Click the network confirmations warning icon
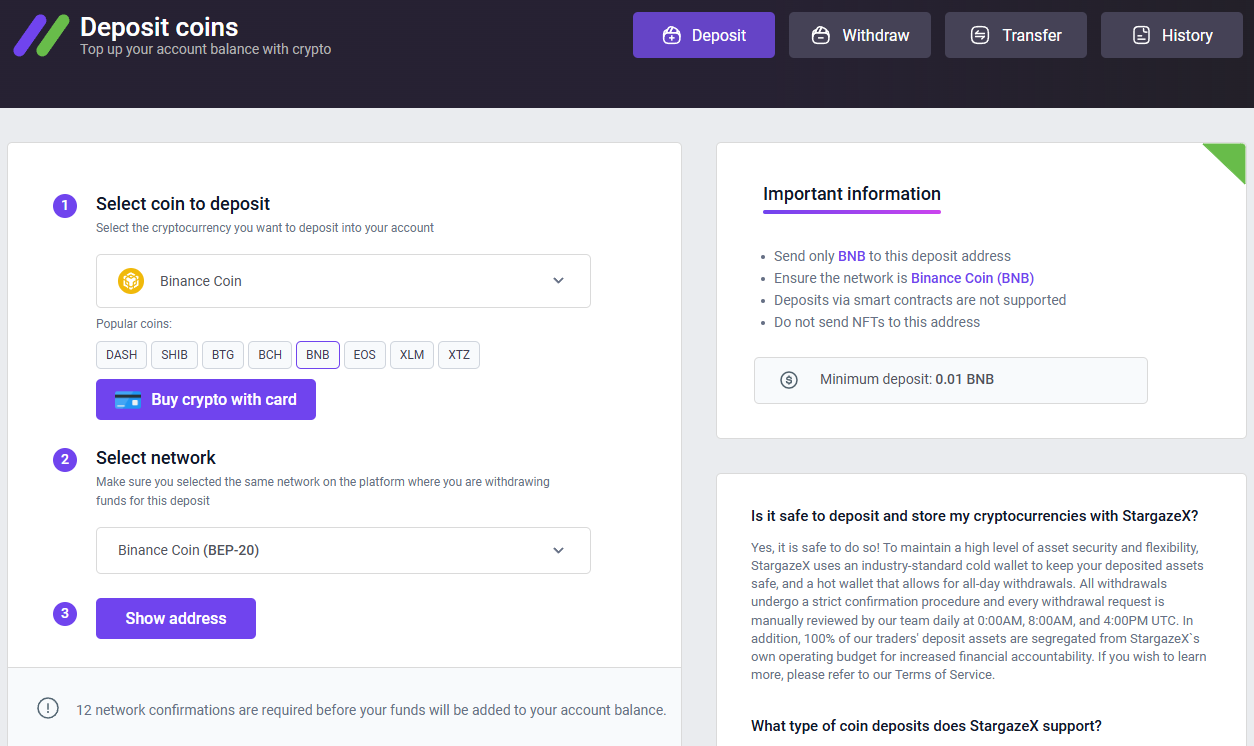 point(48,708)
